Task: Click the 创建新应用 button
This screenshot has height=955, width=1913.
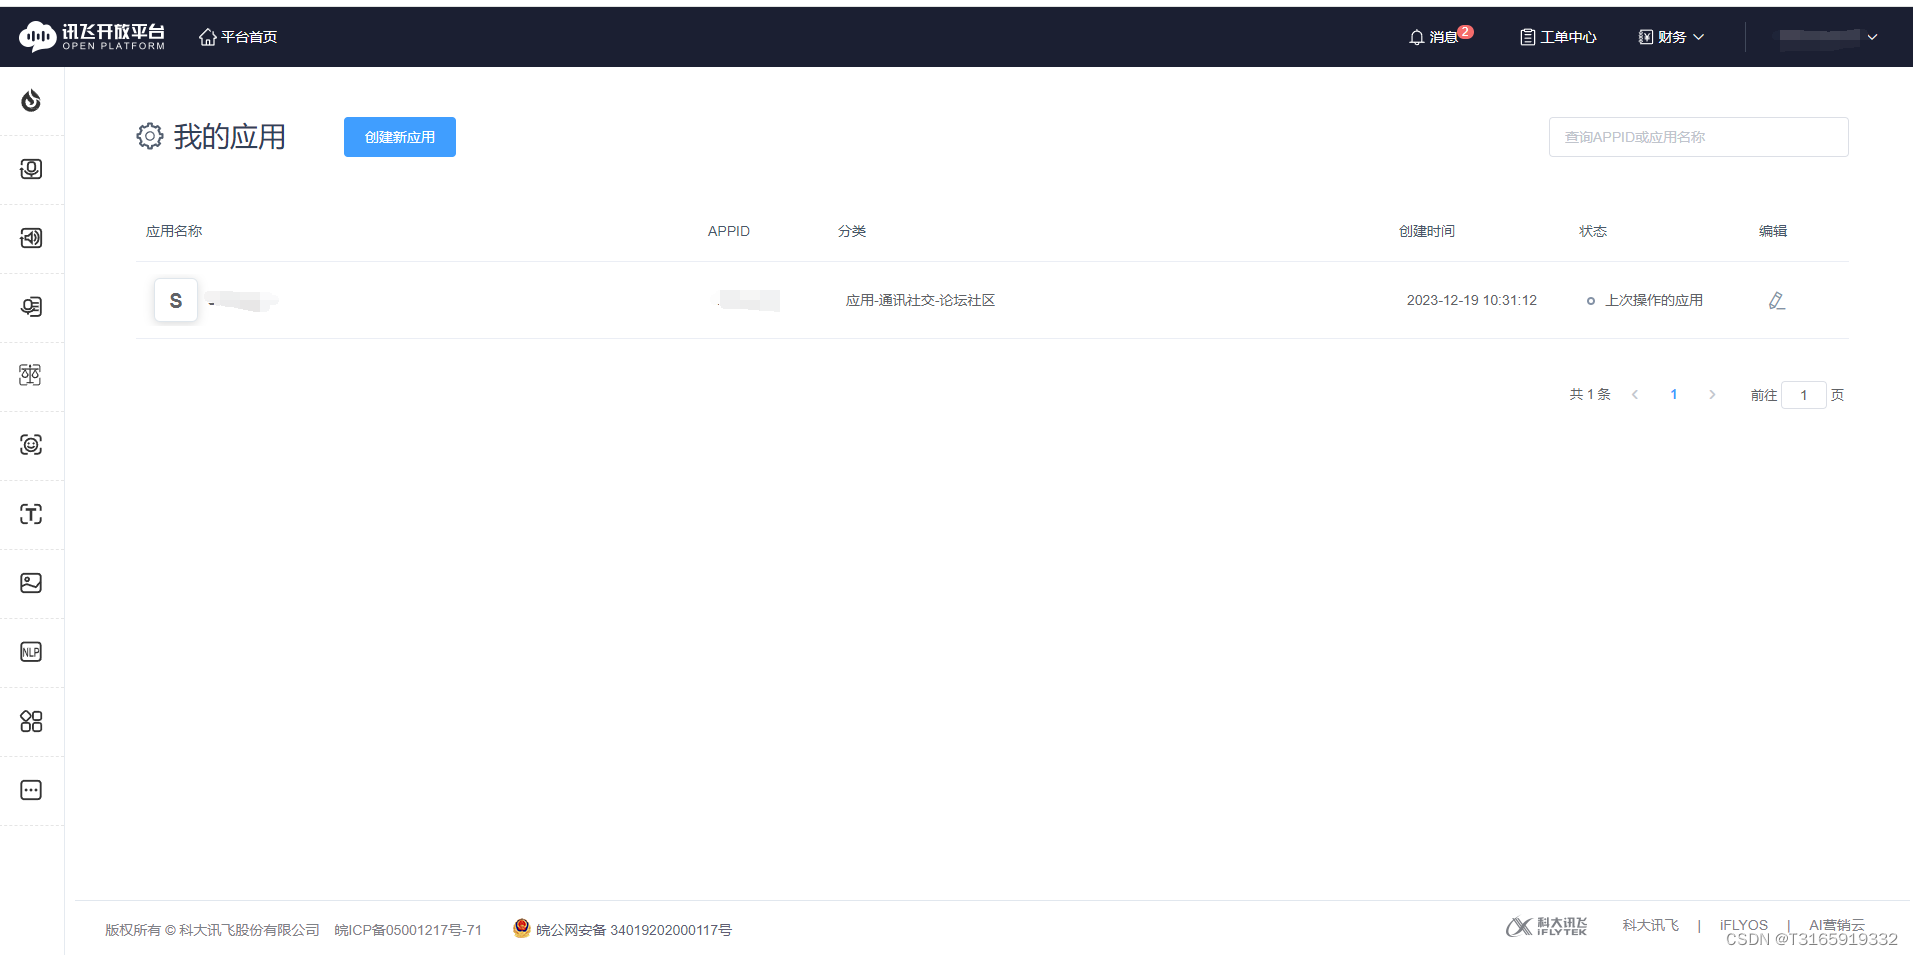Action: point(400,137)
